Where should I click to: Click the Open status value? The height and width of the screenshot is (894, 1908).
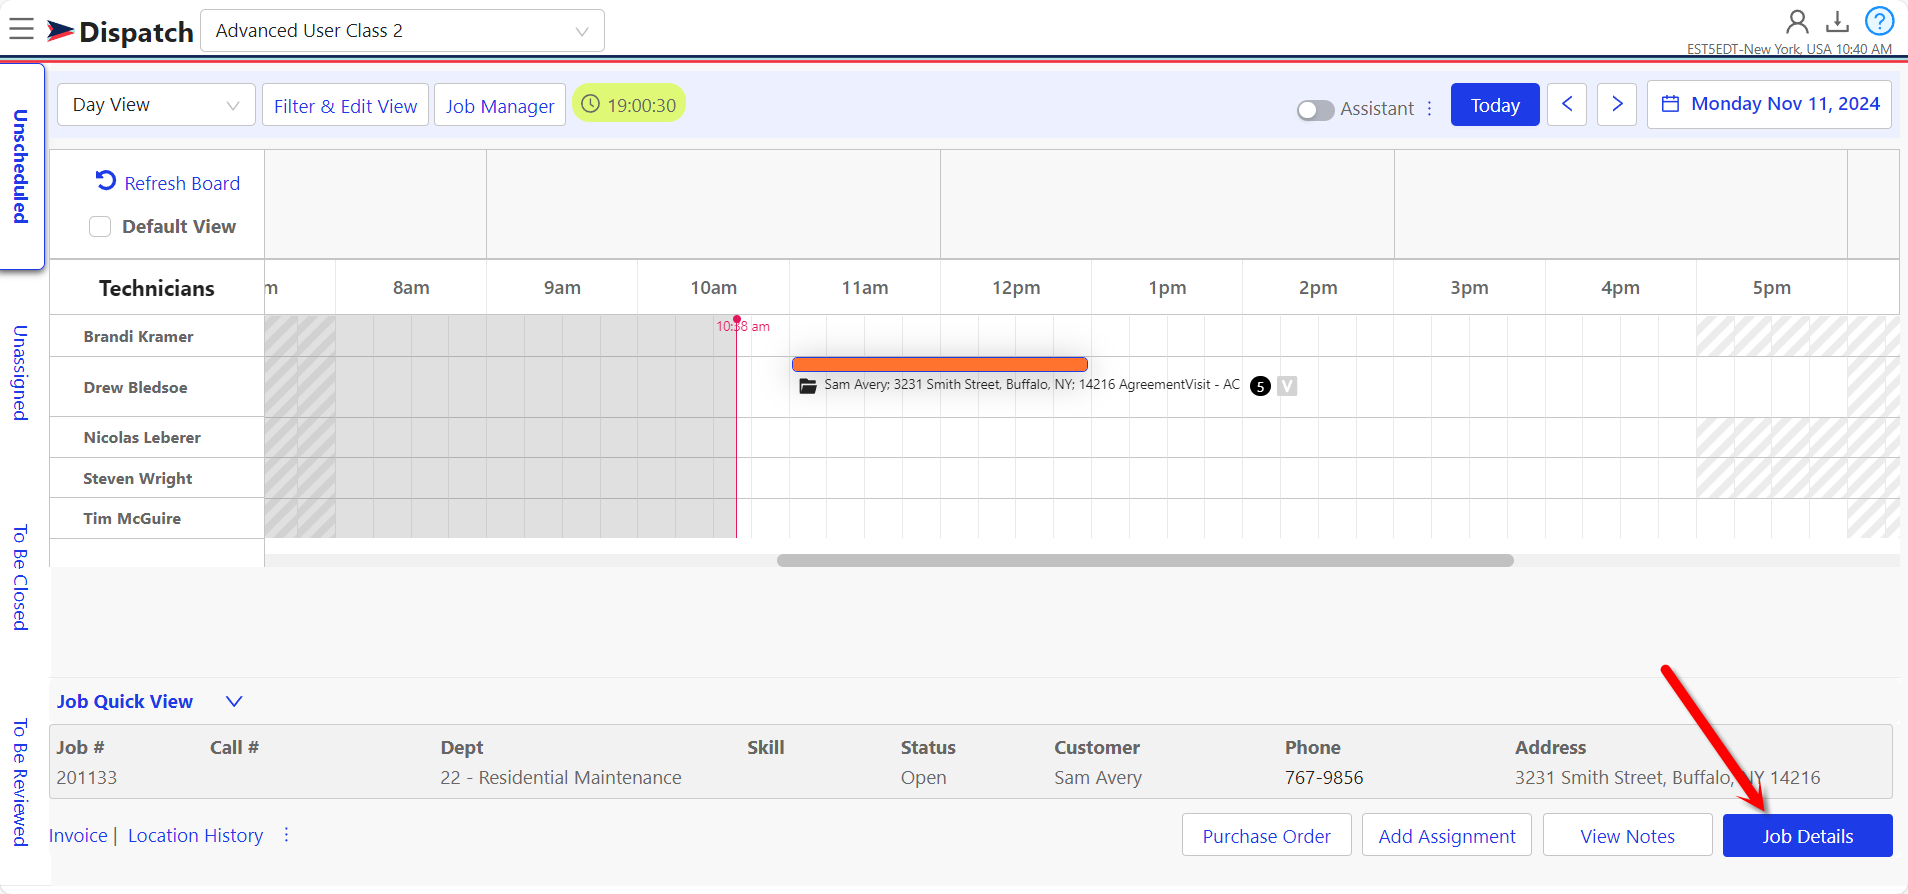coord(923,777)
